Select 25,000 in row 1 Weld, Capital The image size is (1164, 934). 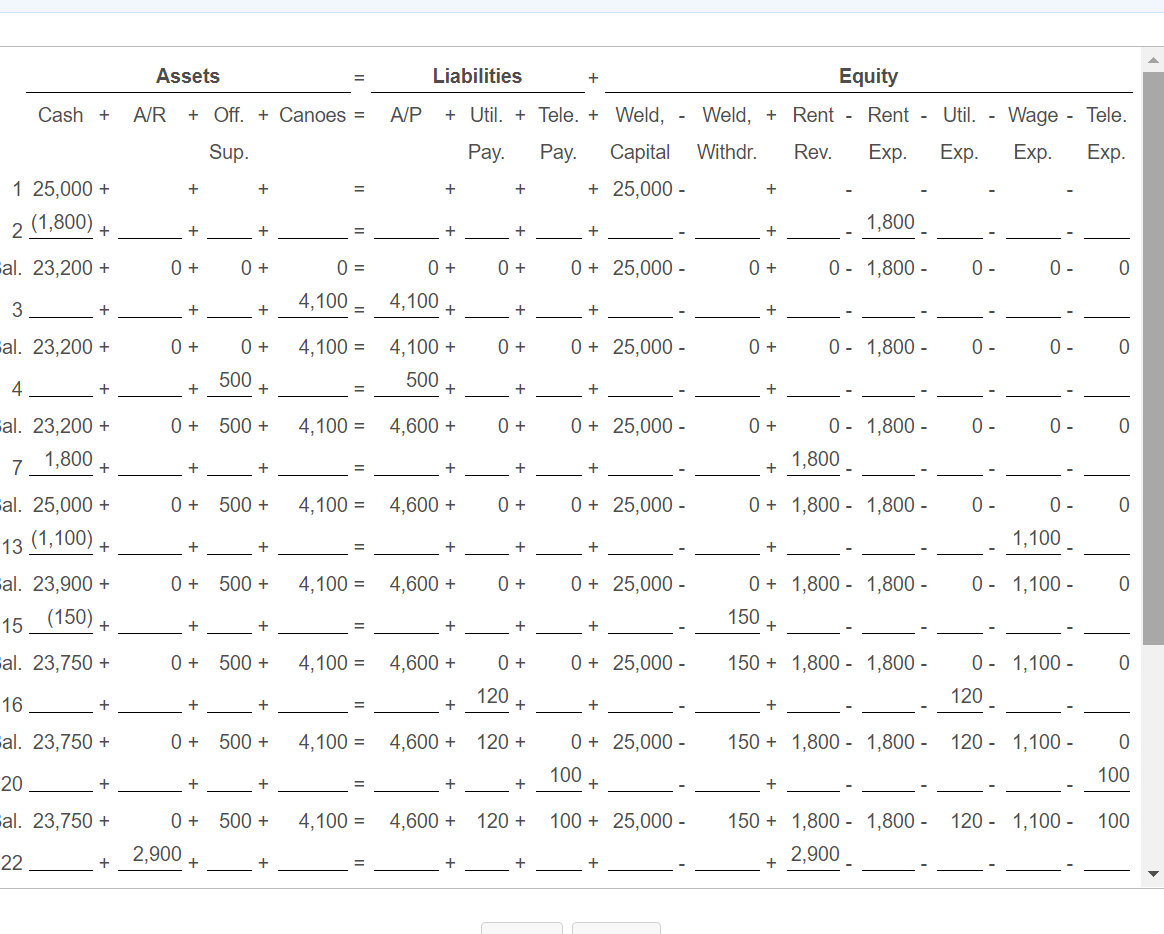642,189
